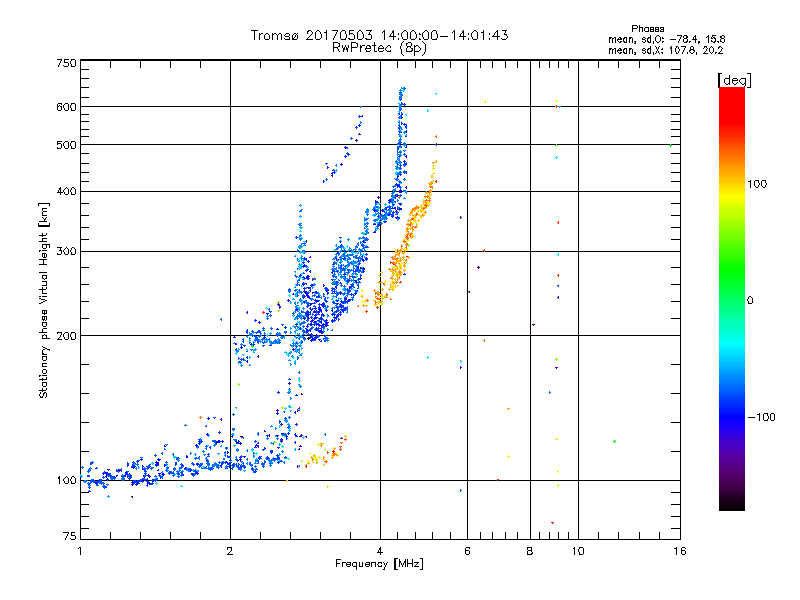Click the plot title "Tromsø 20170503 14:00:00-14:01:43"
Image resolution: width=800 pixels, height=600 pixels.
[379, 35]
